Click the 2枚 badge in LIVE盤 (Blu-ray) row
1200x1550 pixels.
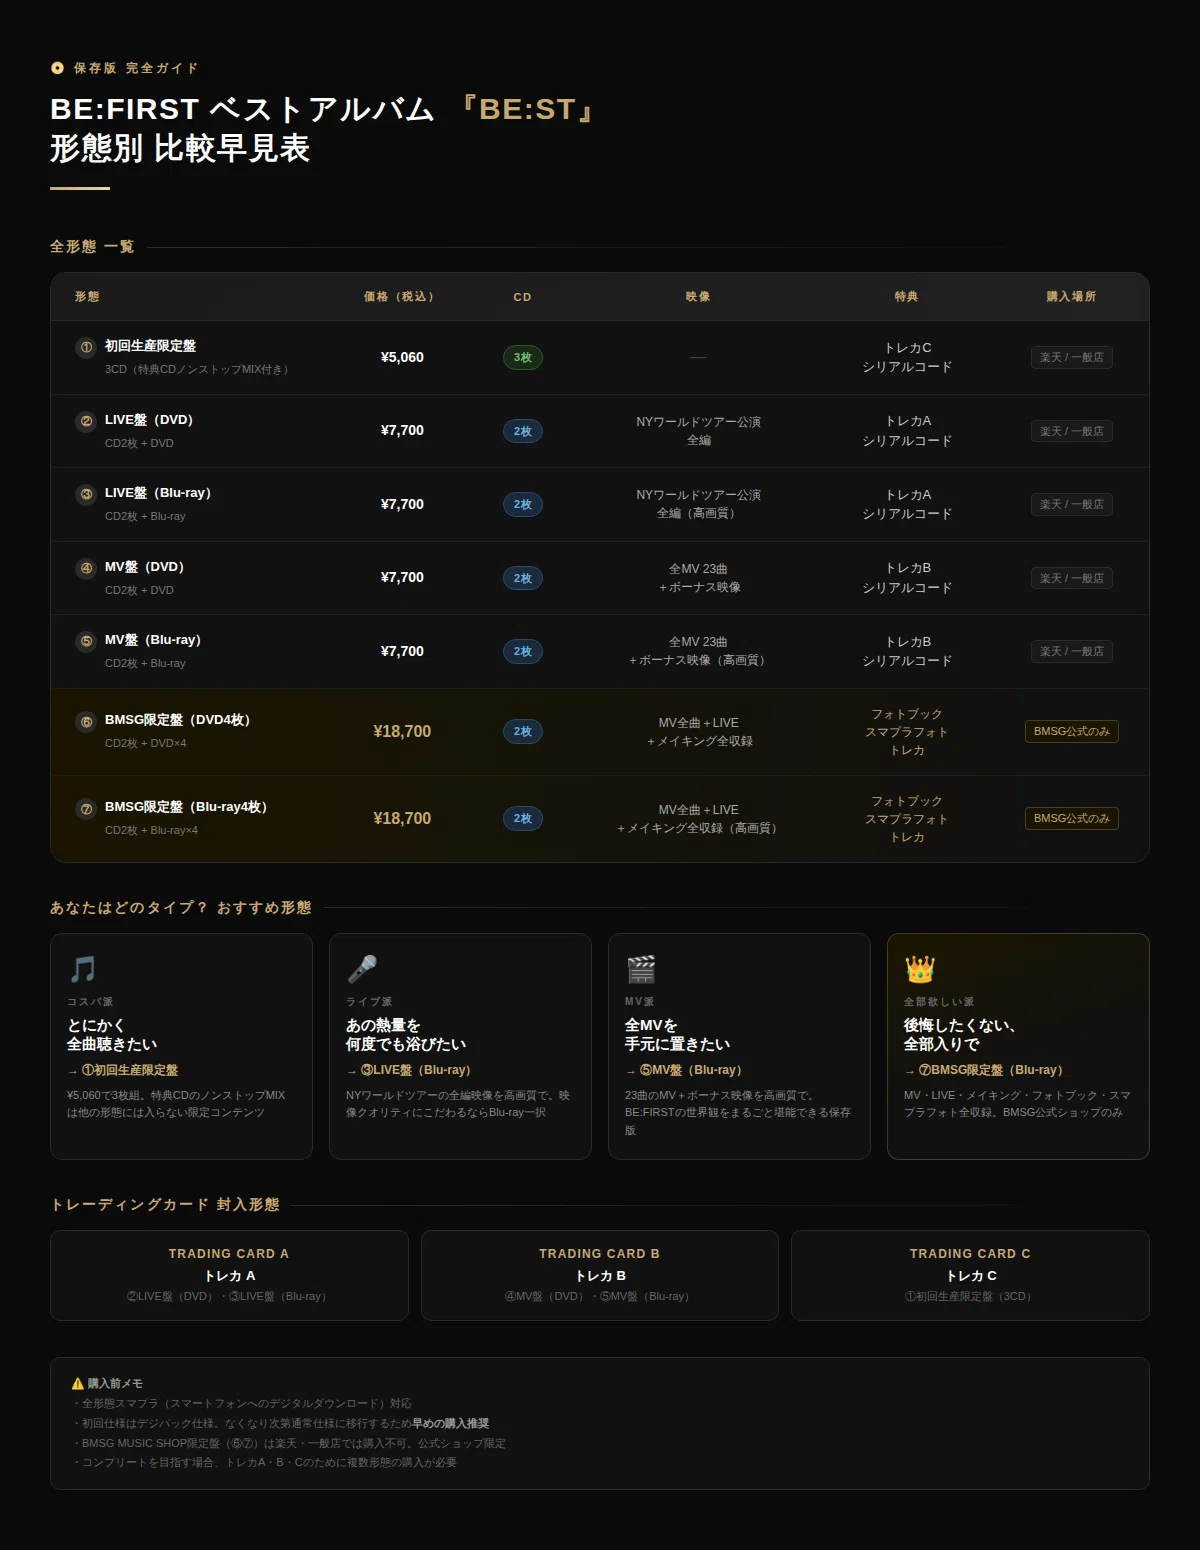pyautogui.click(x=522, y=504)
